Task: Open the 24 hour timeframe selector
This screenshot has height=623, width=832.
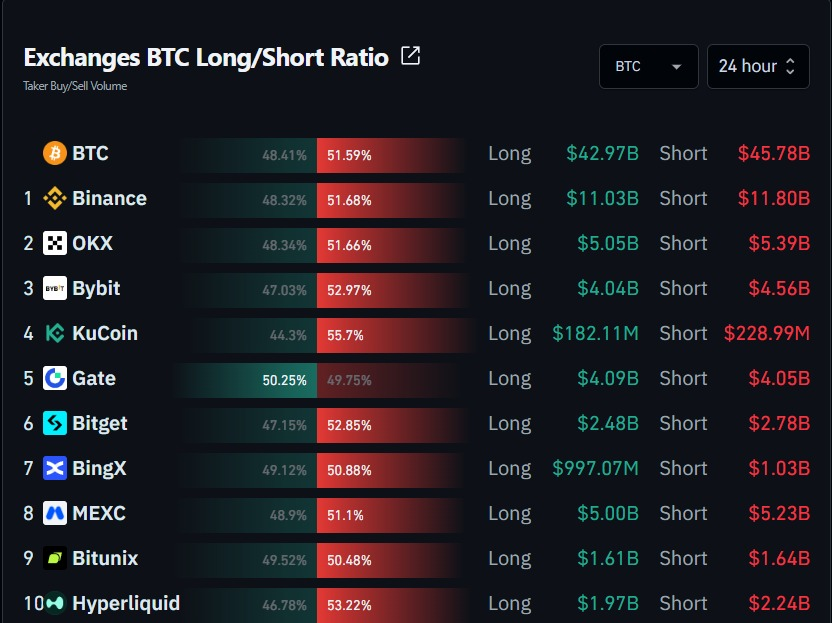Action: [x=758, y=66]
